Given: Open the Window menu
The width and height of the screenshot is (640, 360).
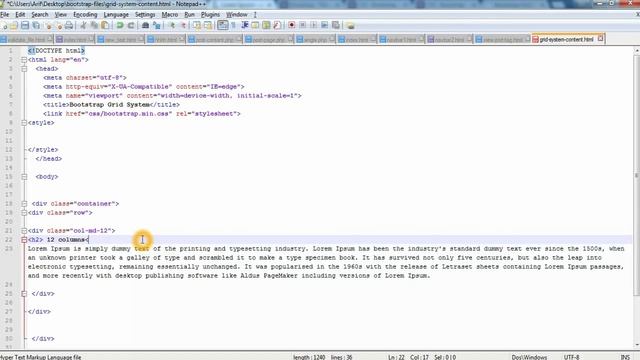Looking at the screenshot, I should click(237, 15).
